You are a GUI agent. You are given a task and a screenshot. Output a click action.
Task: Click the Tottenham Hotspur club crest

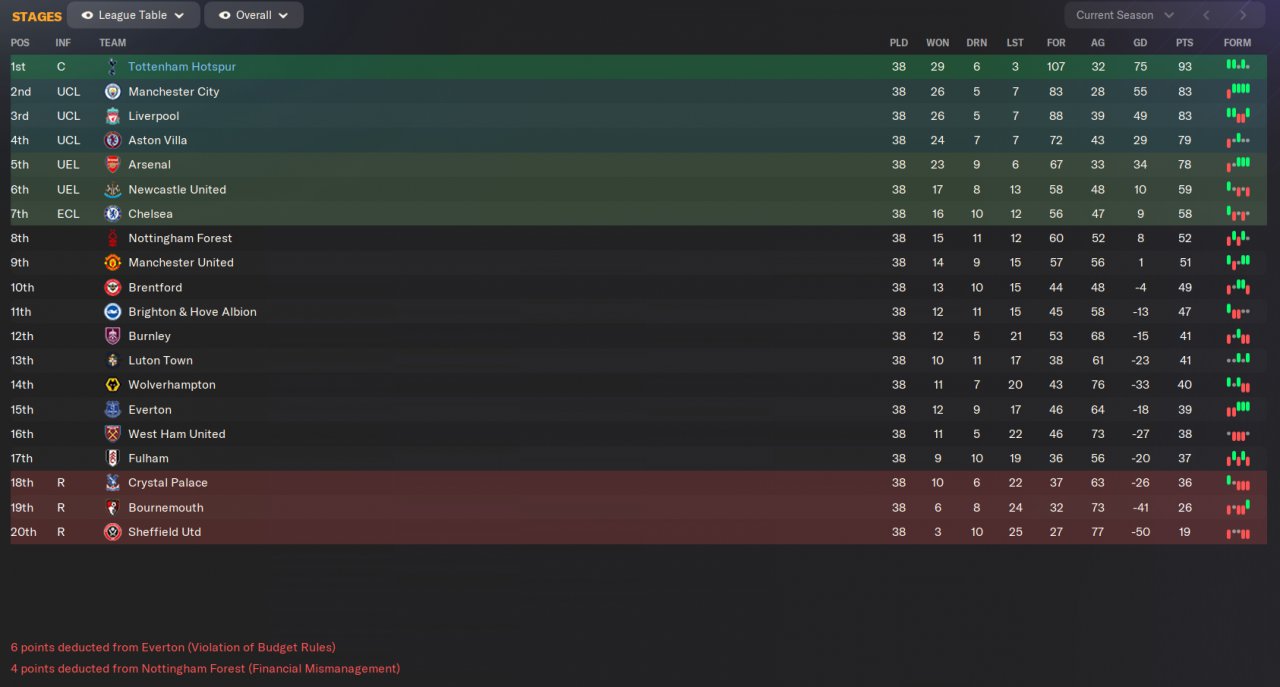coord(112,67)
